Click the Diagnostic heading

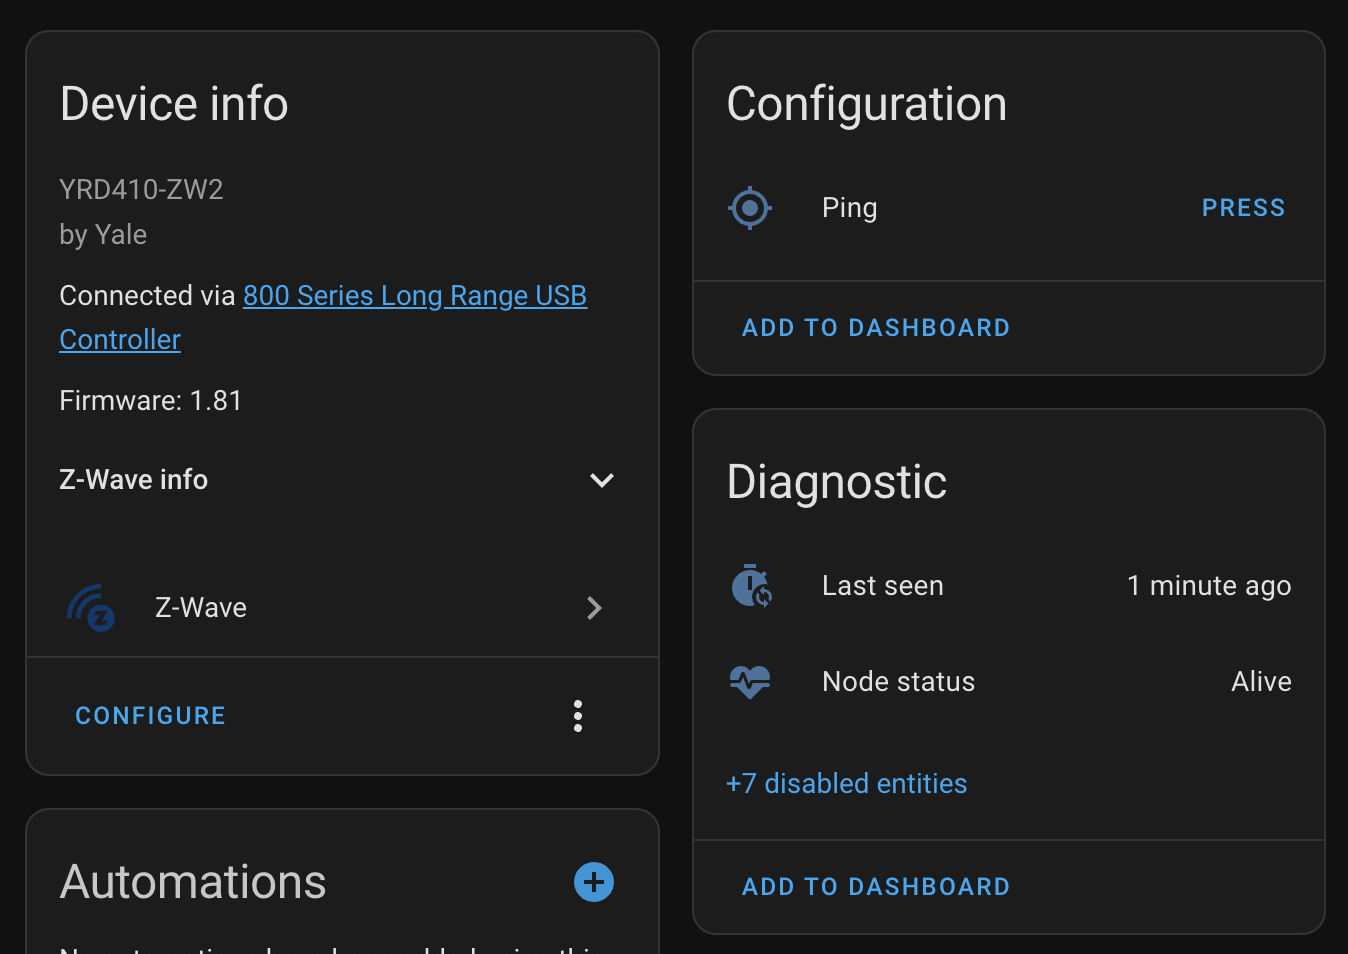[x=837, y=482]
